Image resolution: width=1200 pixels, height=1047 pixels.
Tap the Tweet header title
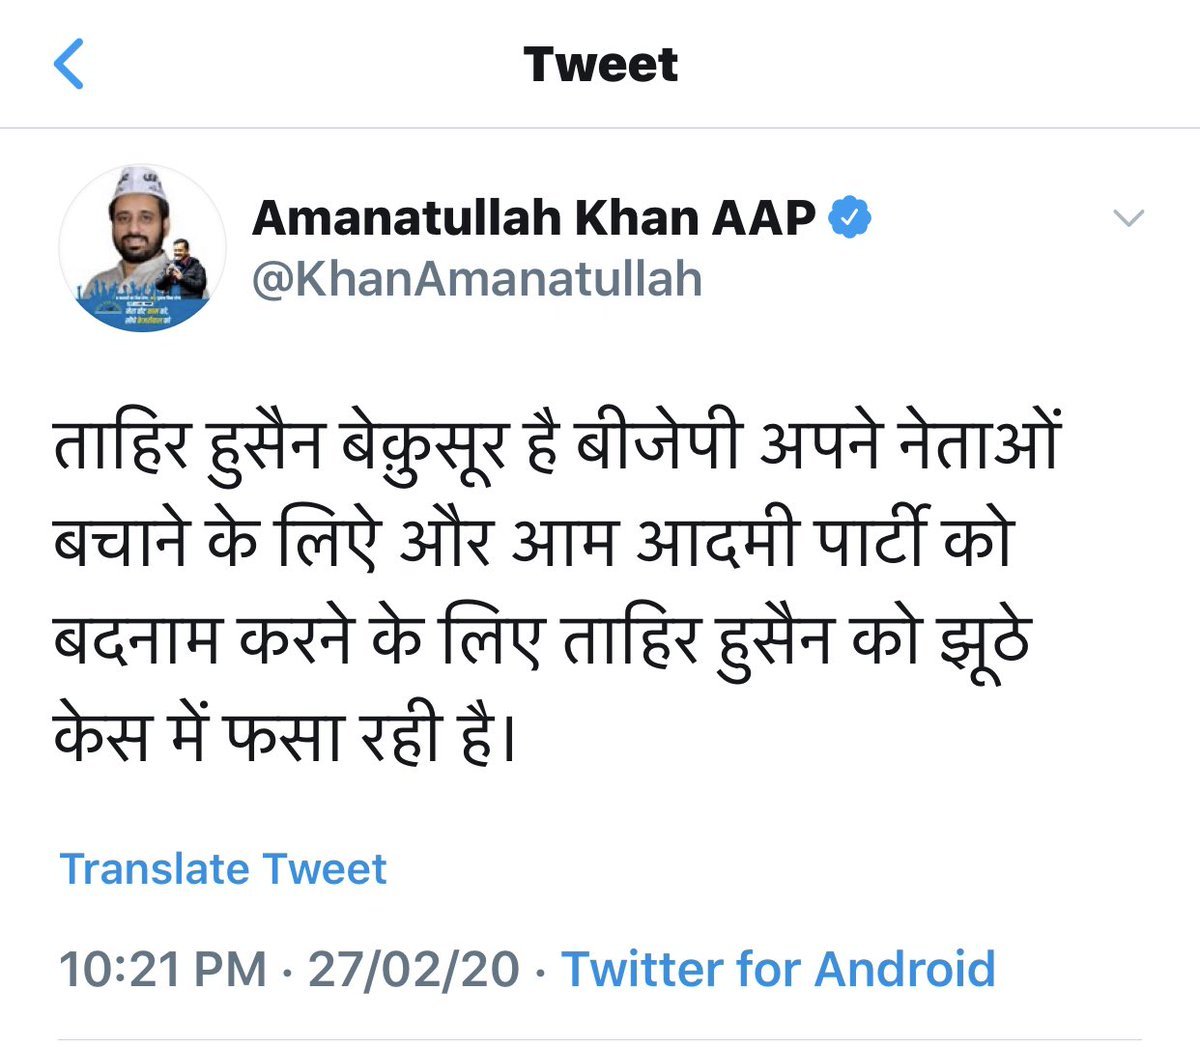click(x=600, y=65)
